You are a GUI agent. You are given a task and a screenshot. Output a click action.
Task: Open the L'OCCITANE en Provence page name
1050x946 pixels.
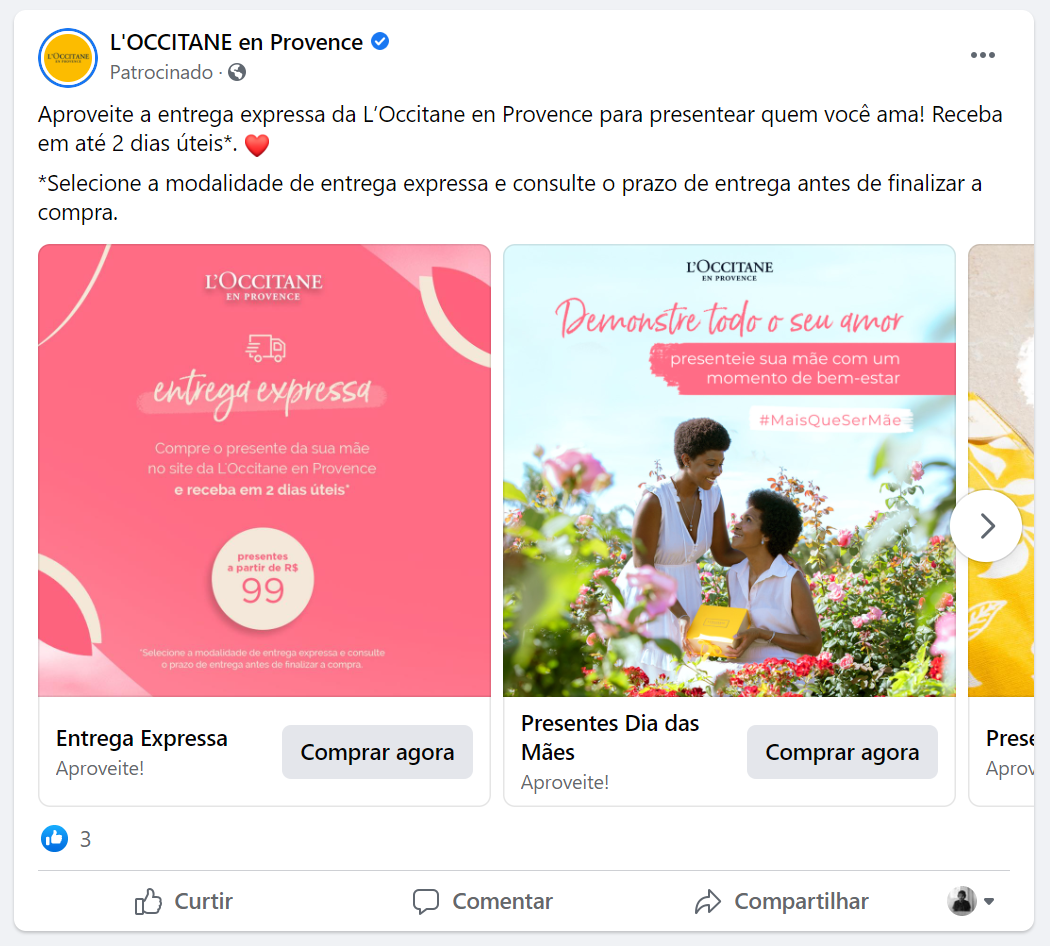click(236, 42)
